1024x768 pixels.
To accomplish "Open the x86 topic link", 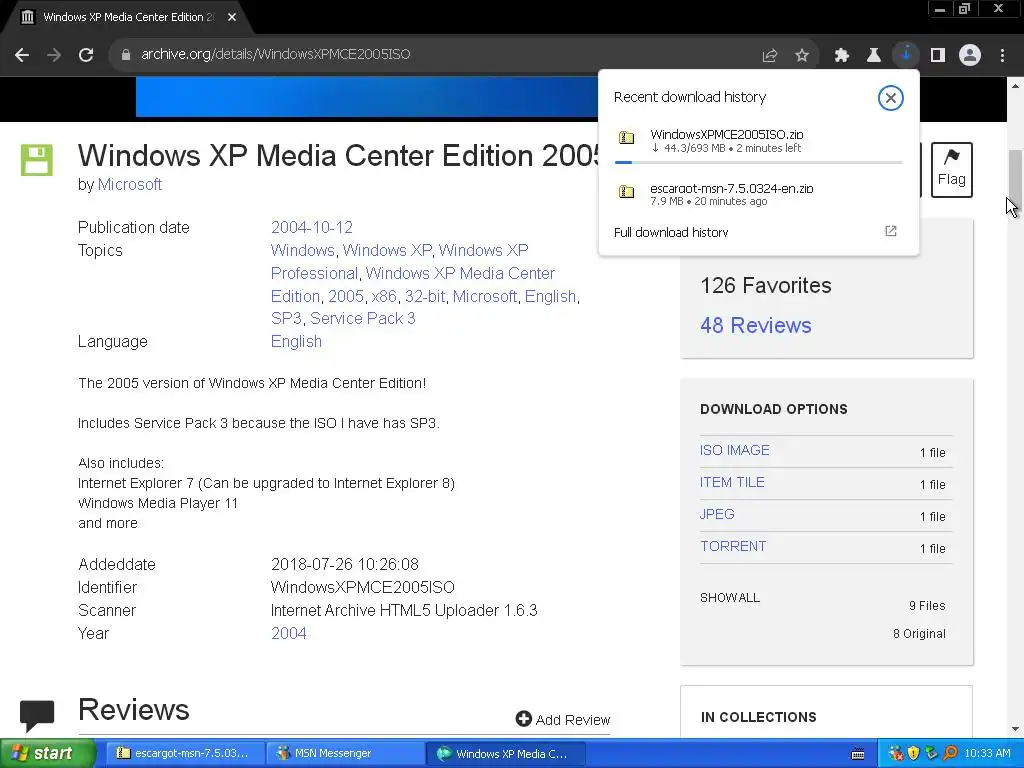I will [384, 296].
